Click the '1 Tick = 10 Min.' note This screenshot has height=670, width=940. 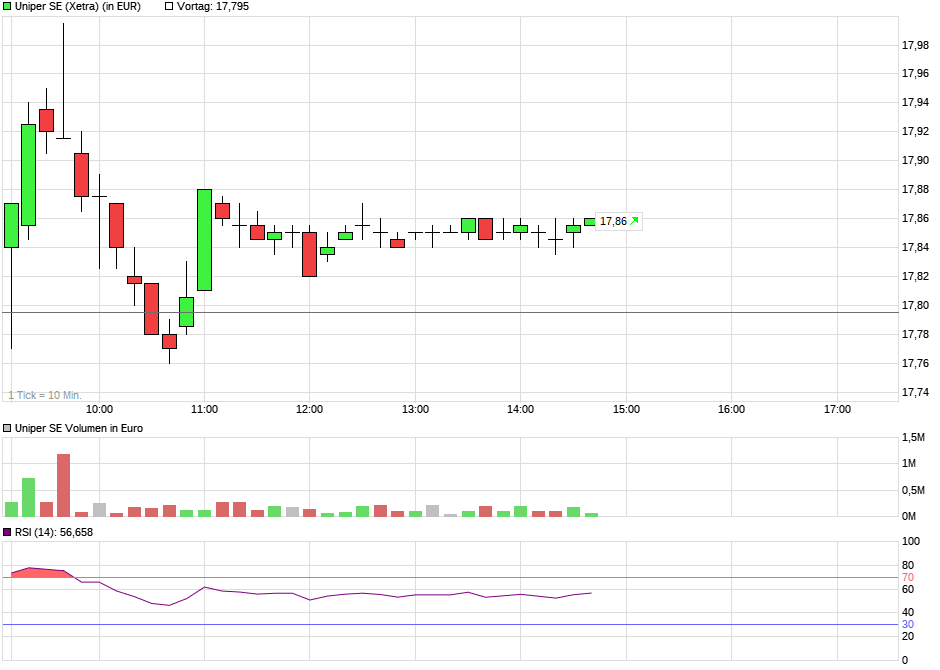coord(45,395)
